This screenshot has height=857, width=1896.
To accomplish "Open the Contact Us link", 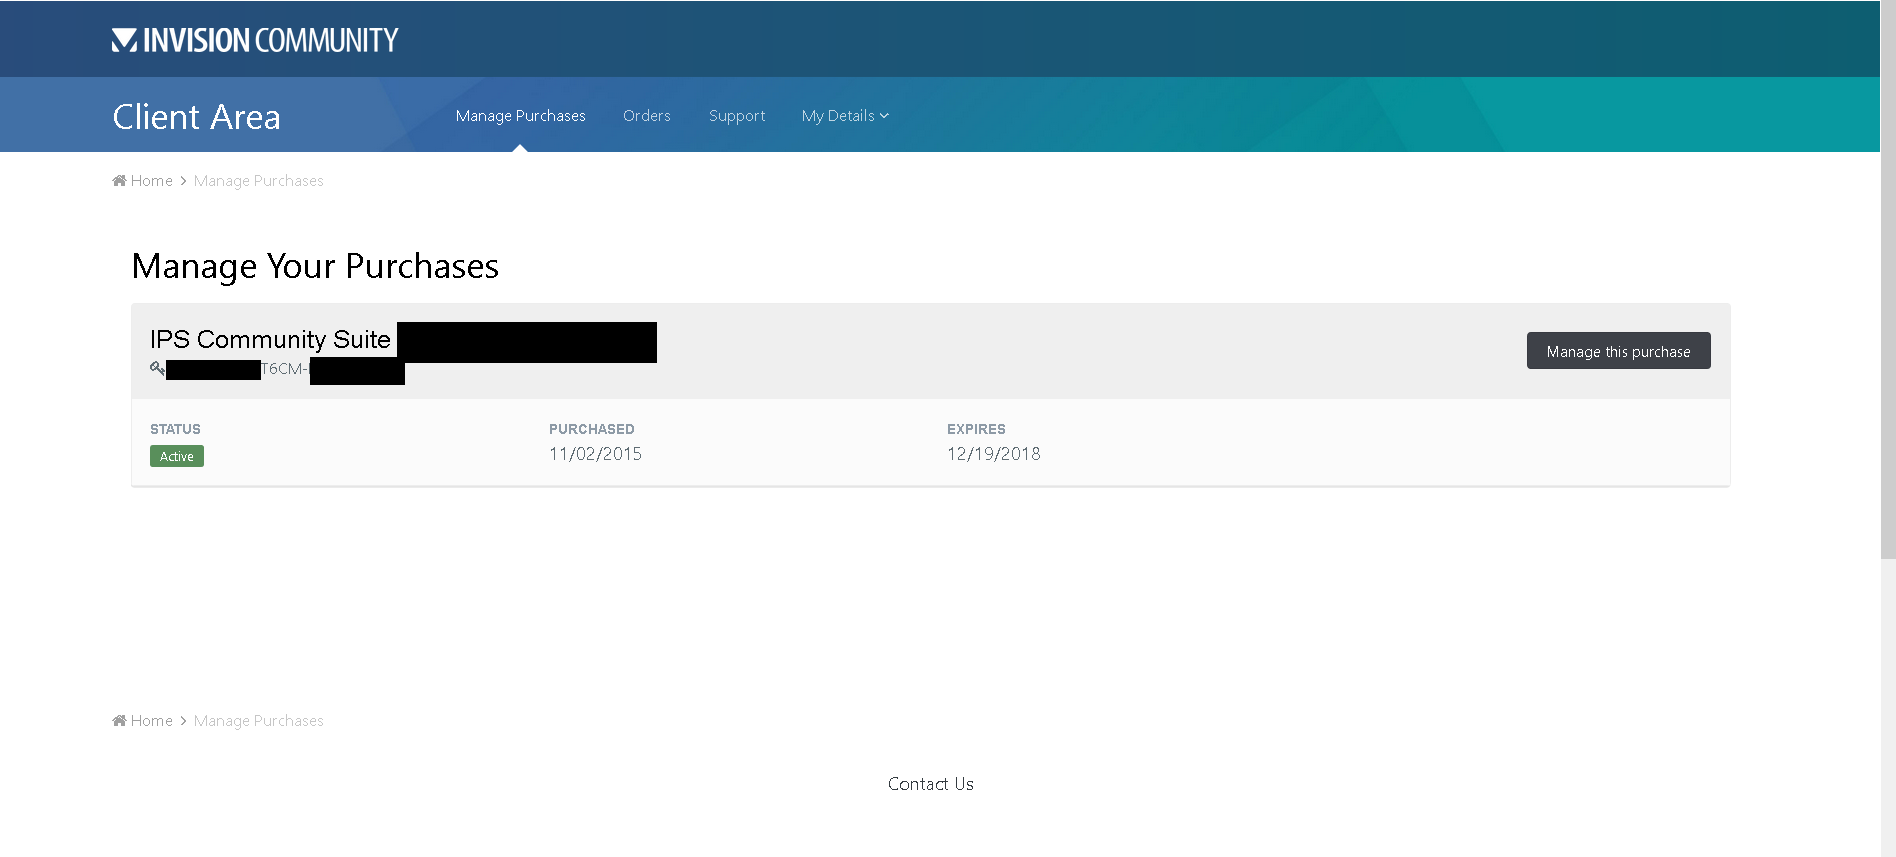I will coord(931,784).
